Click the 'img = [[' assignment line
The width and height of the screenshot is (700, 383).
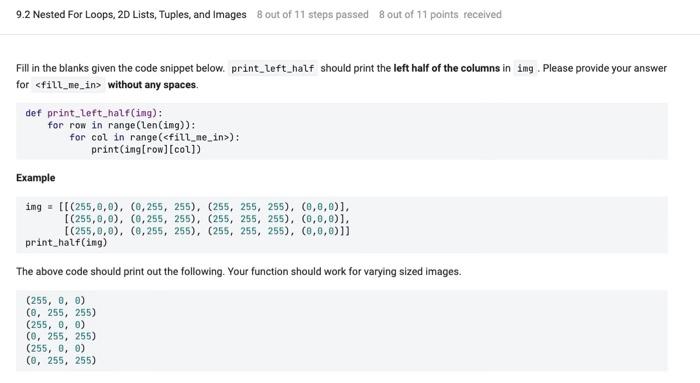point(188,207)
